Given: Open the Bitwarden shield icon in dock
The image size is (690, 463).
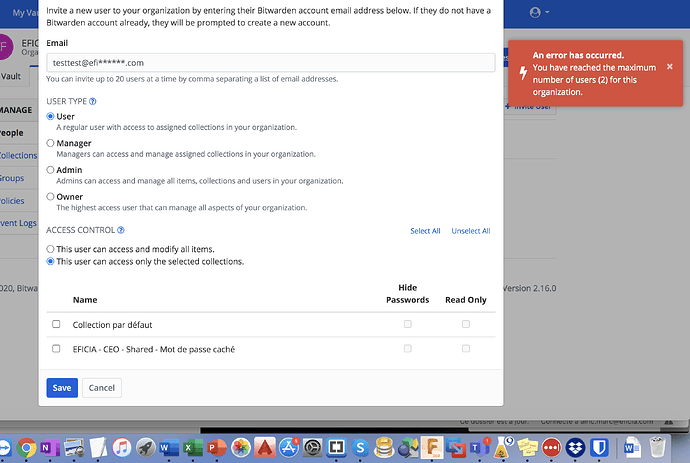Looking at the screenshot, I should (599, 448).
